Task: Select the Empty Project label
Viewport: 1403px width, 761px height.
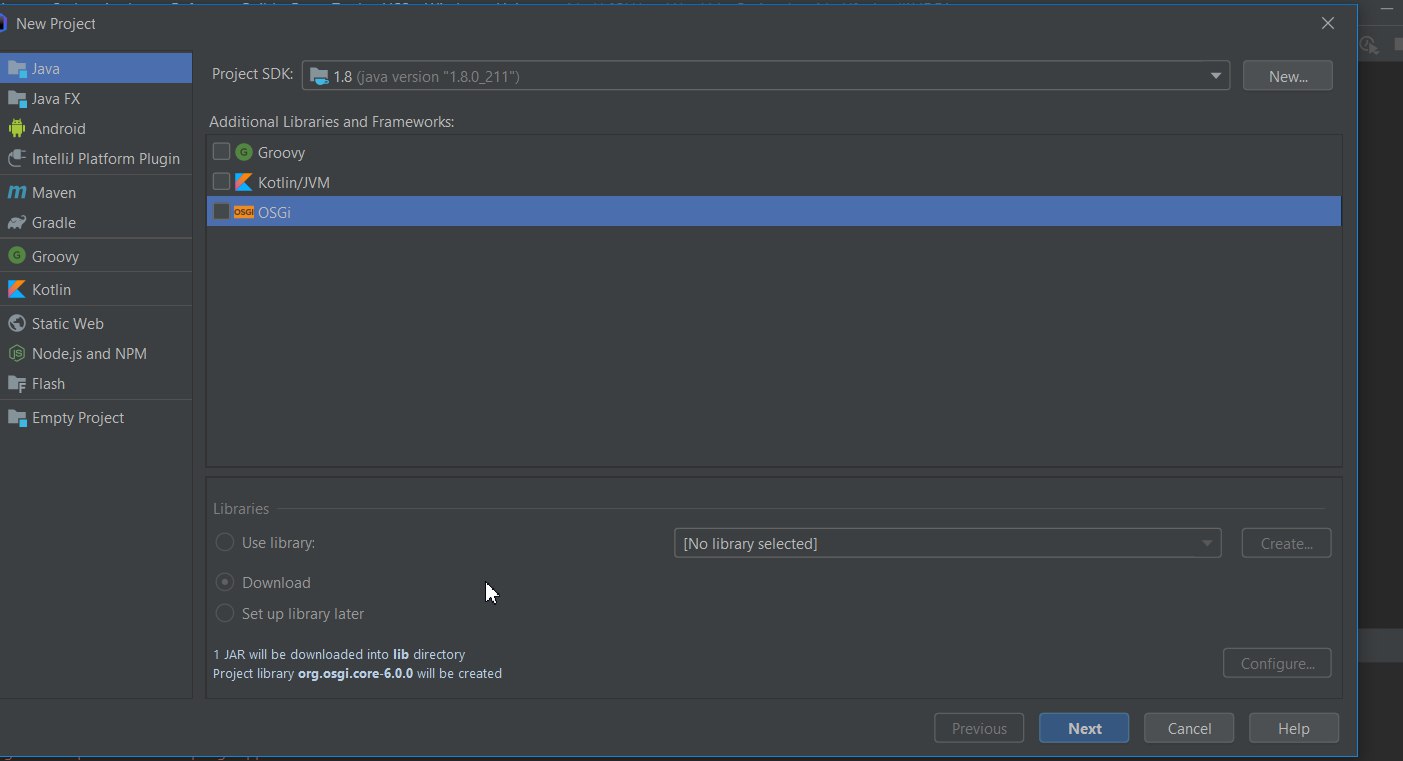Action: (78, 417)
